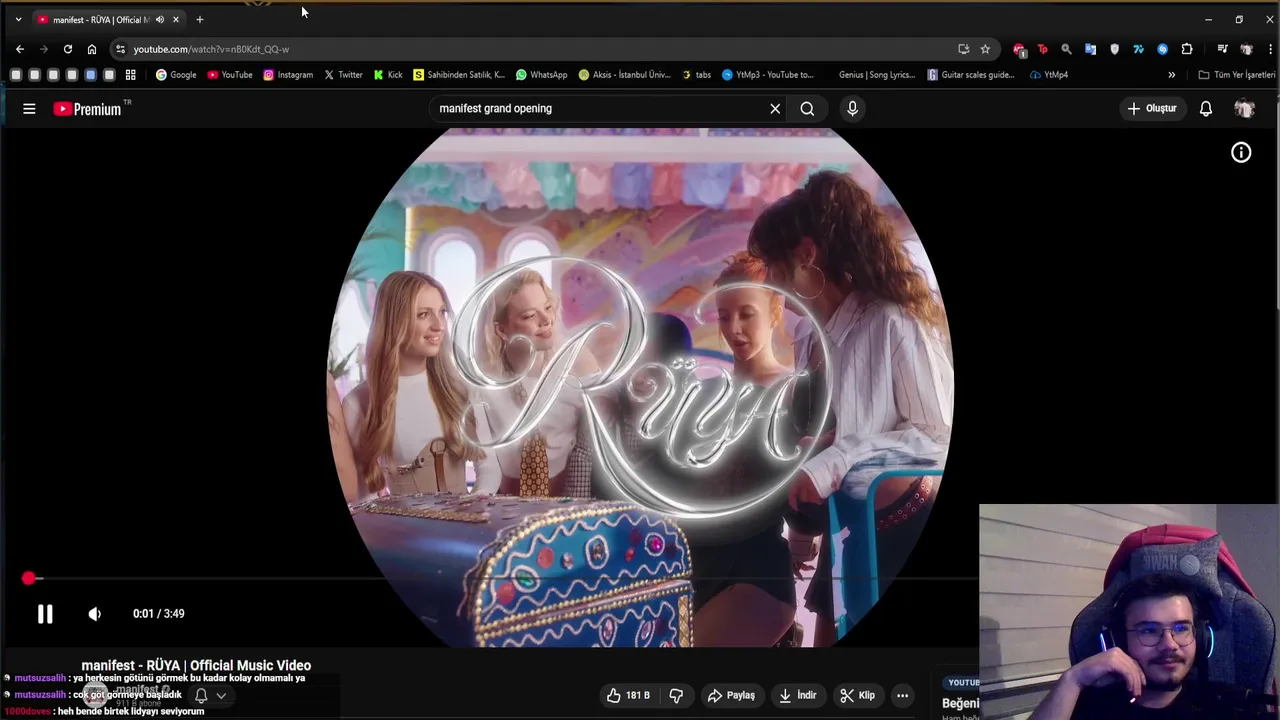Open the Chrome profile avatar
Screen dimensions: 1280x720
(x=1246, y=49)
